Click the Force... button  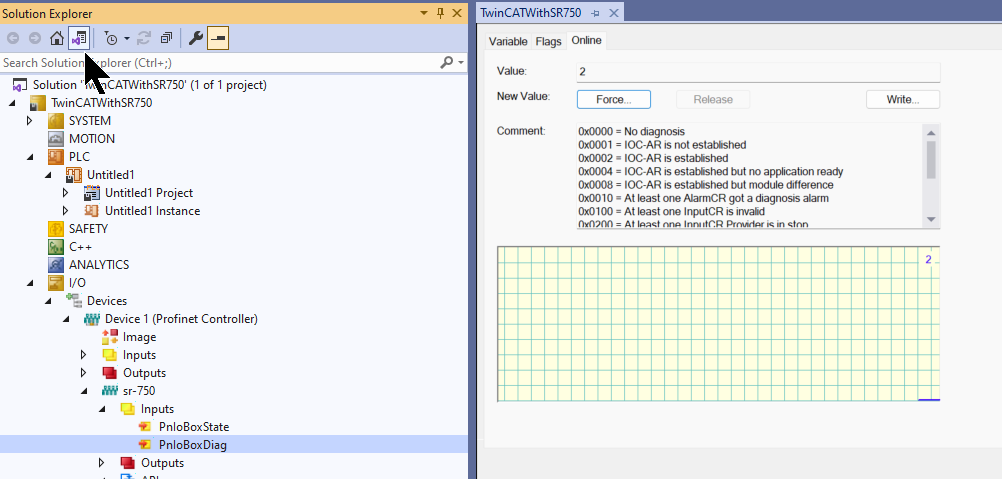[613, 99]
